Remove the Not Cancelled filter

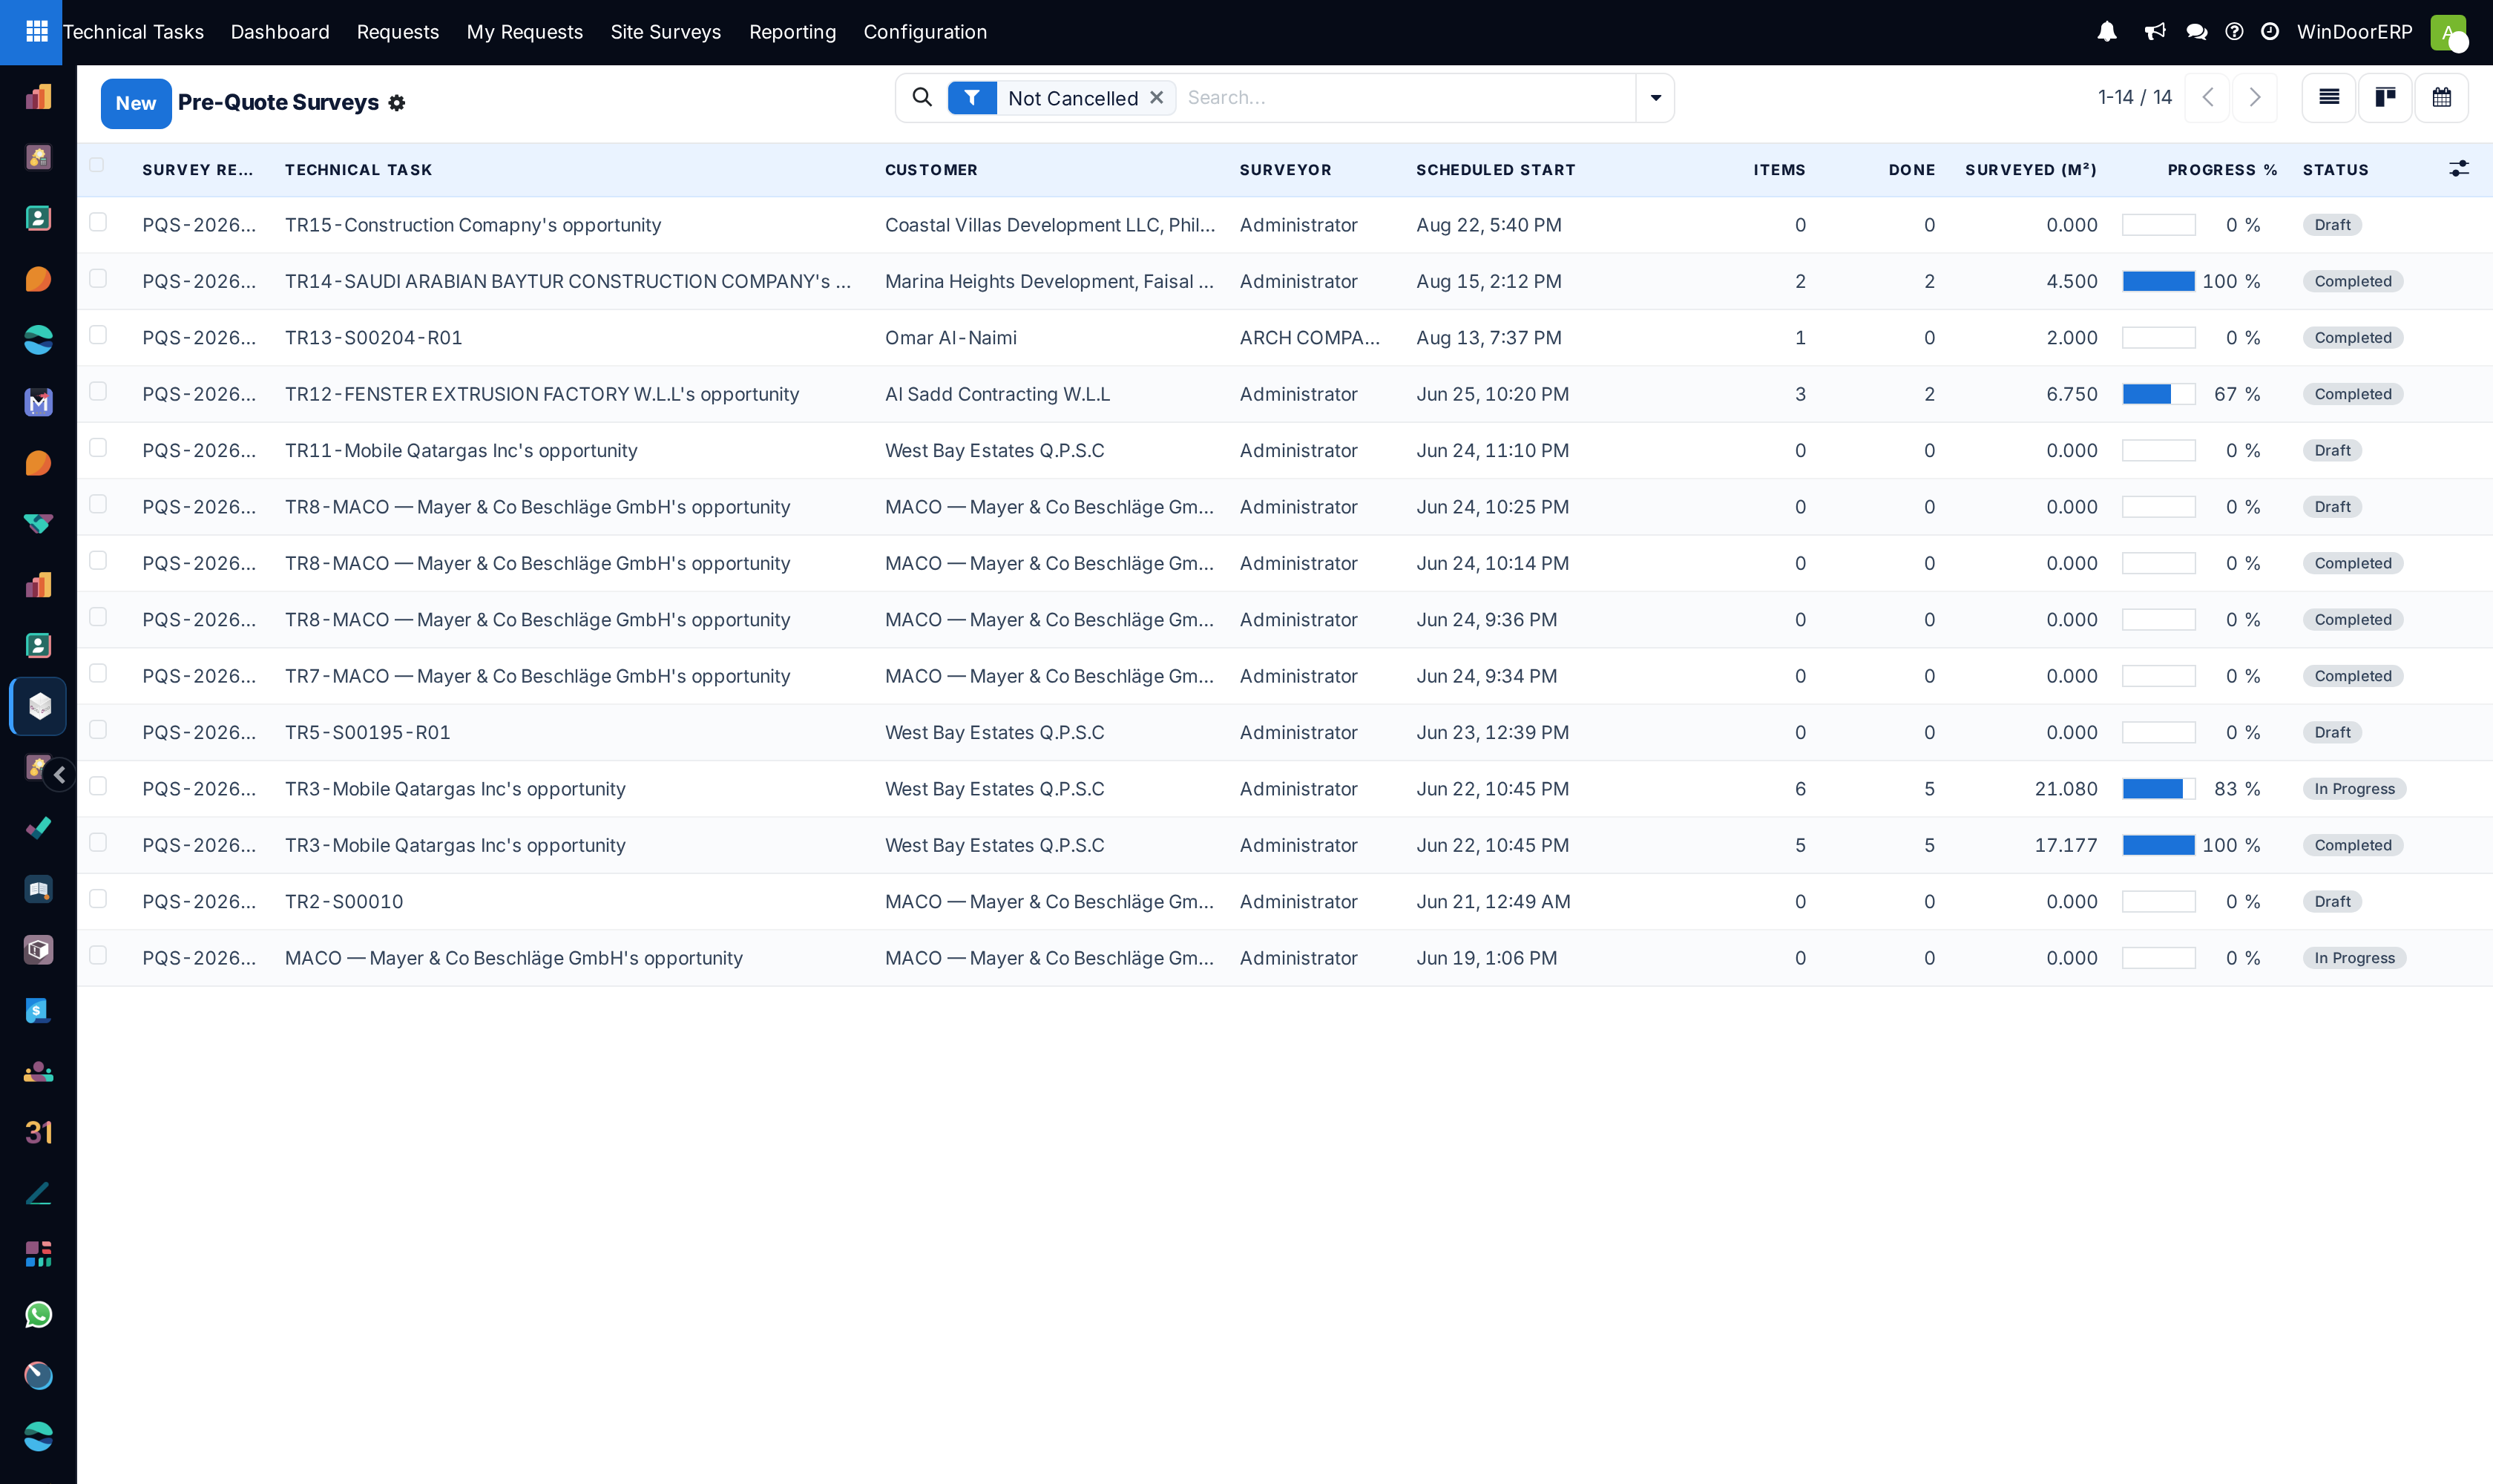pos(1156,97)
